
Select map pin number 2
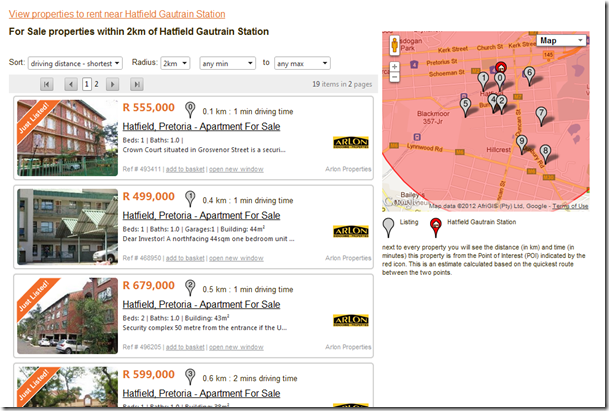[x=501, y=104]
